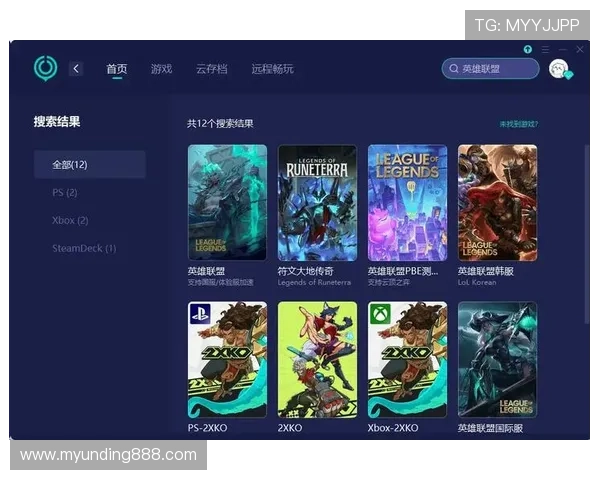Click the PlayStation badge on PS-2XKO cover
Image resolution: width=600 pixels, height=480 pixels.
[200, 313]
